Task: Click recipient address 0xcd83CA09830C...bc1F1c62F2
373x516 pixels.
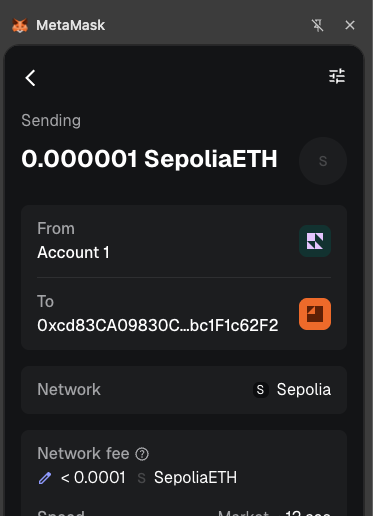Action: [158, 325]
